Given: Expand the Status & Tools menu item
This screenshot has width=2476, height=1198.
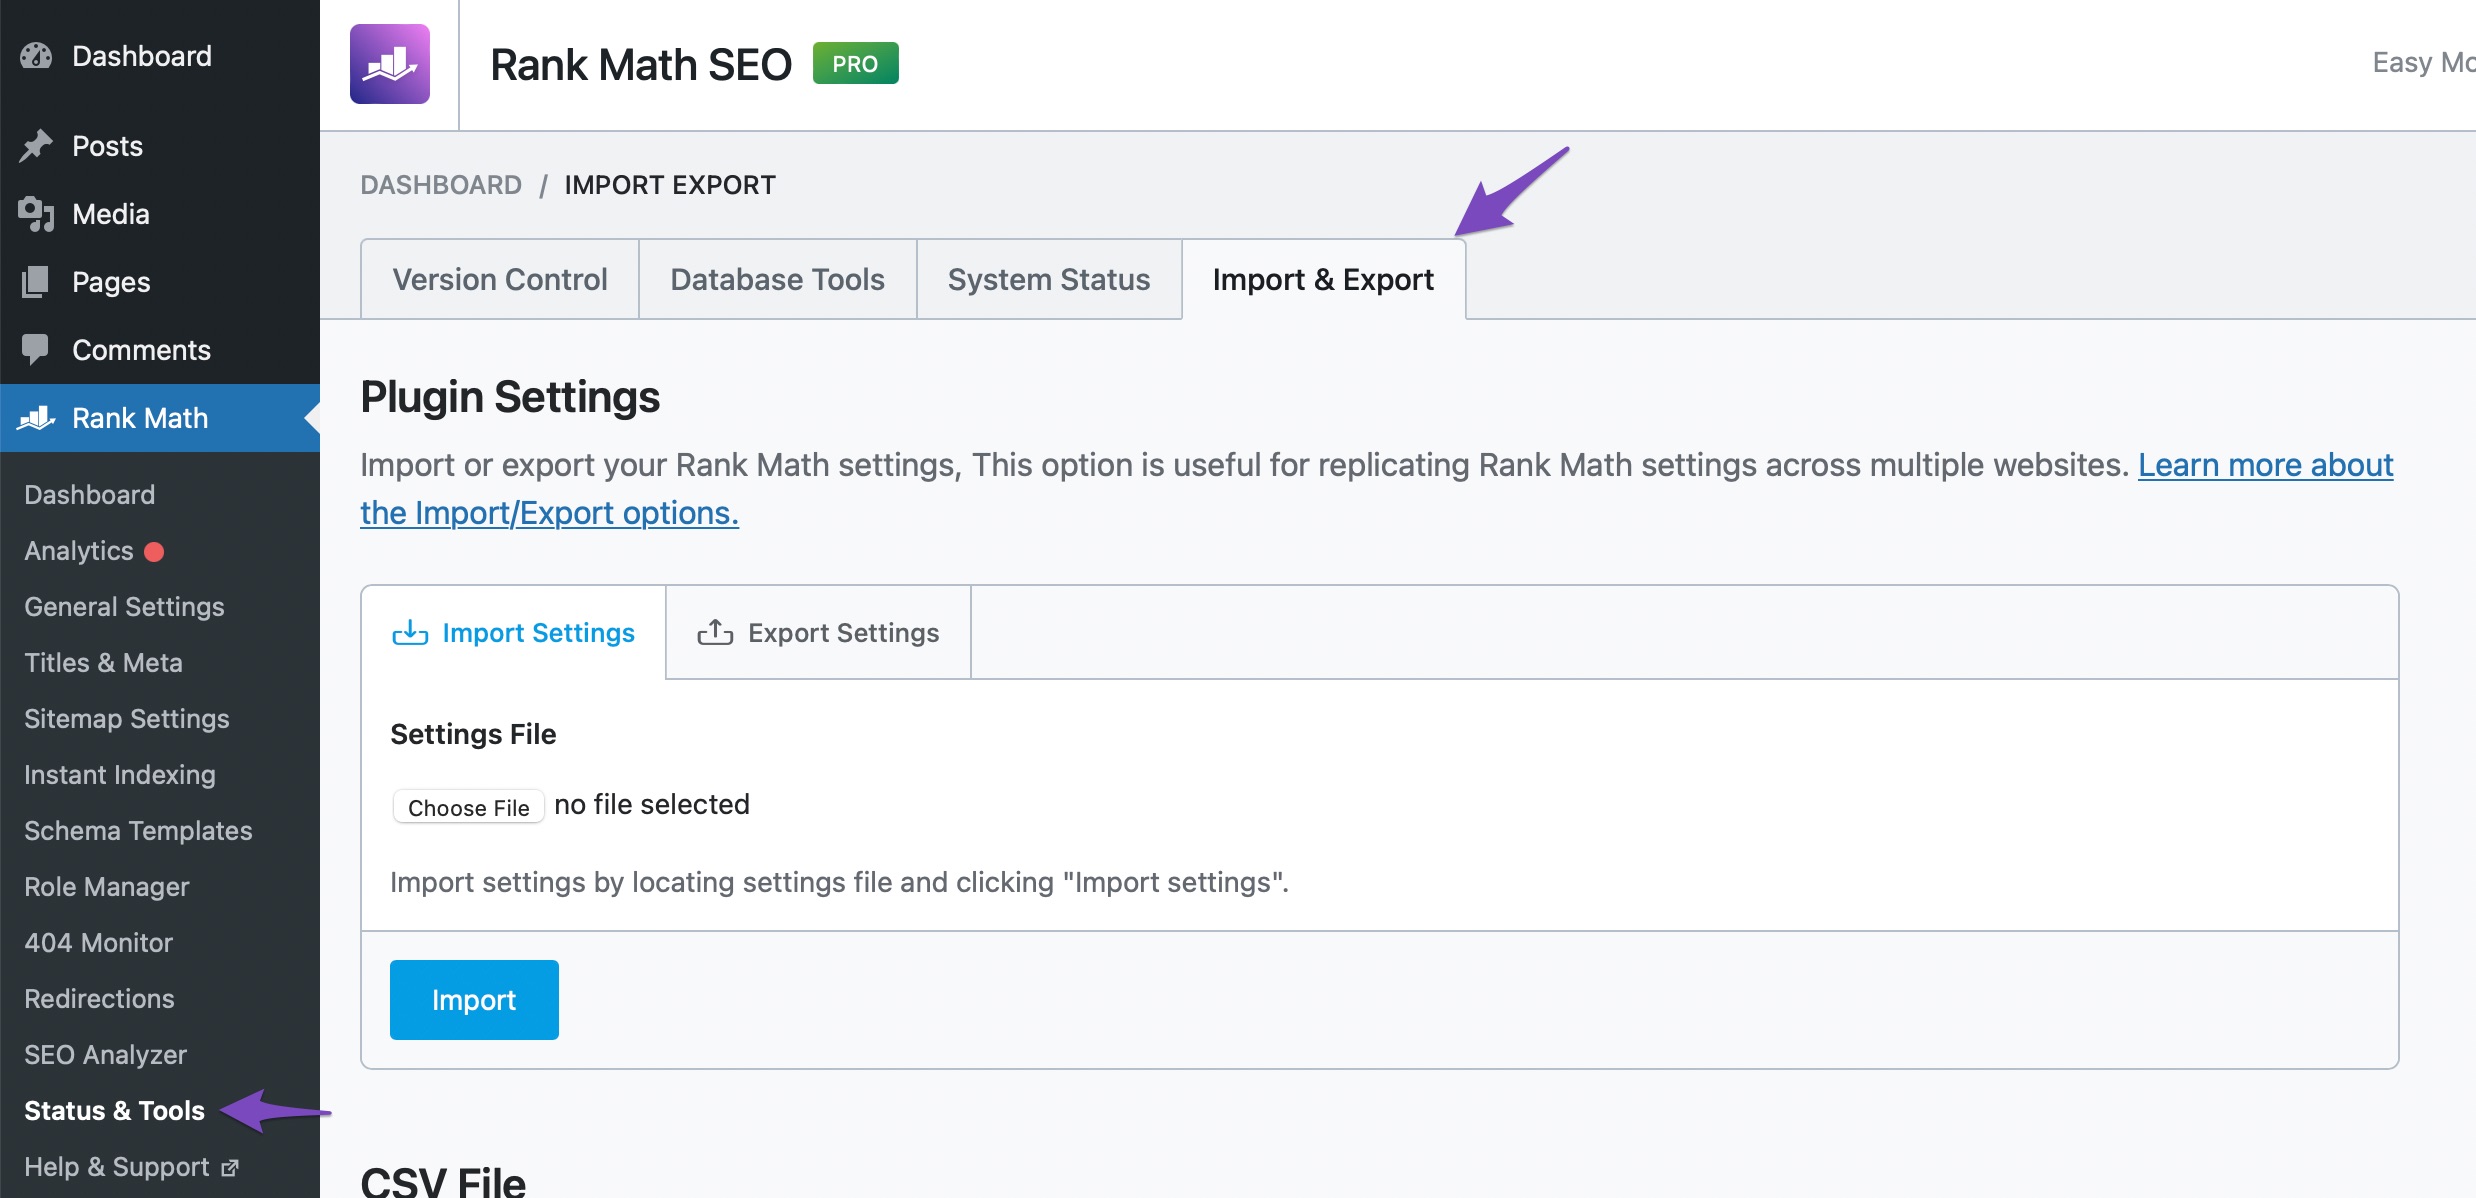Looking at the screenshot, I should click(114, 1110).
